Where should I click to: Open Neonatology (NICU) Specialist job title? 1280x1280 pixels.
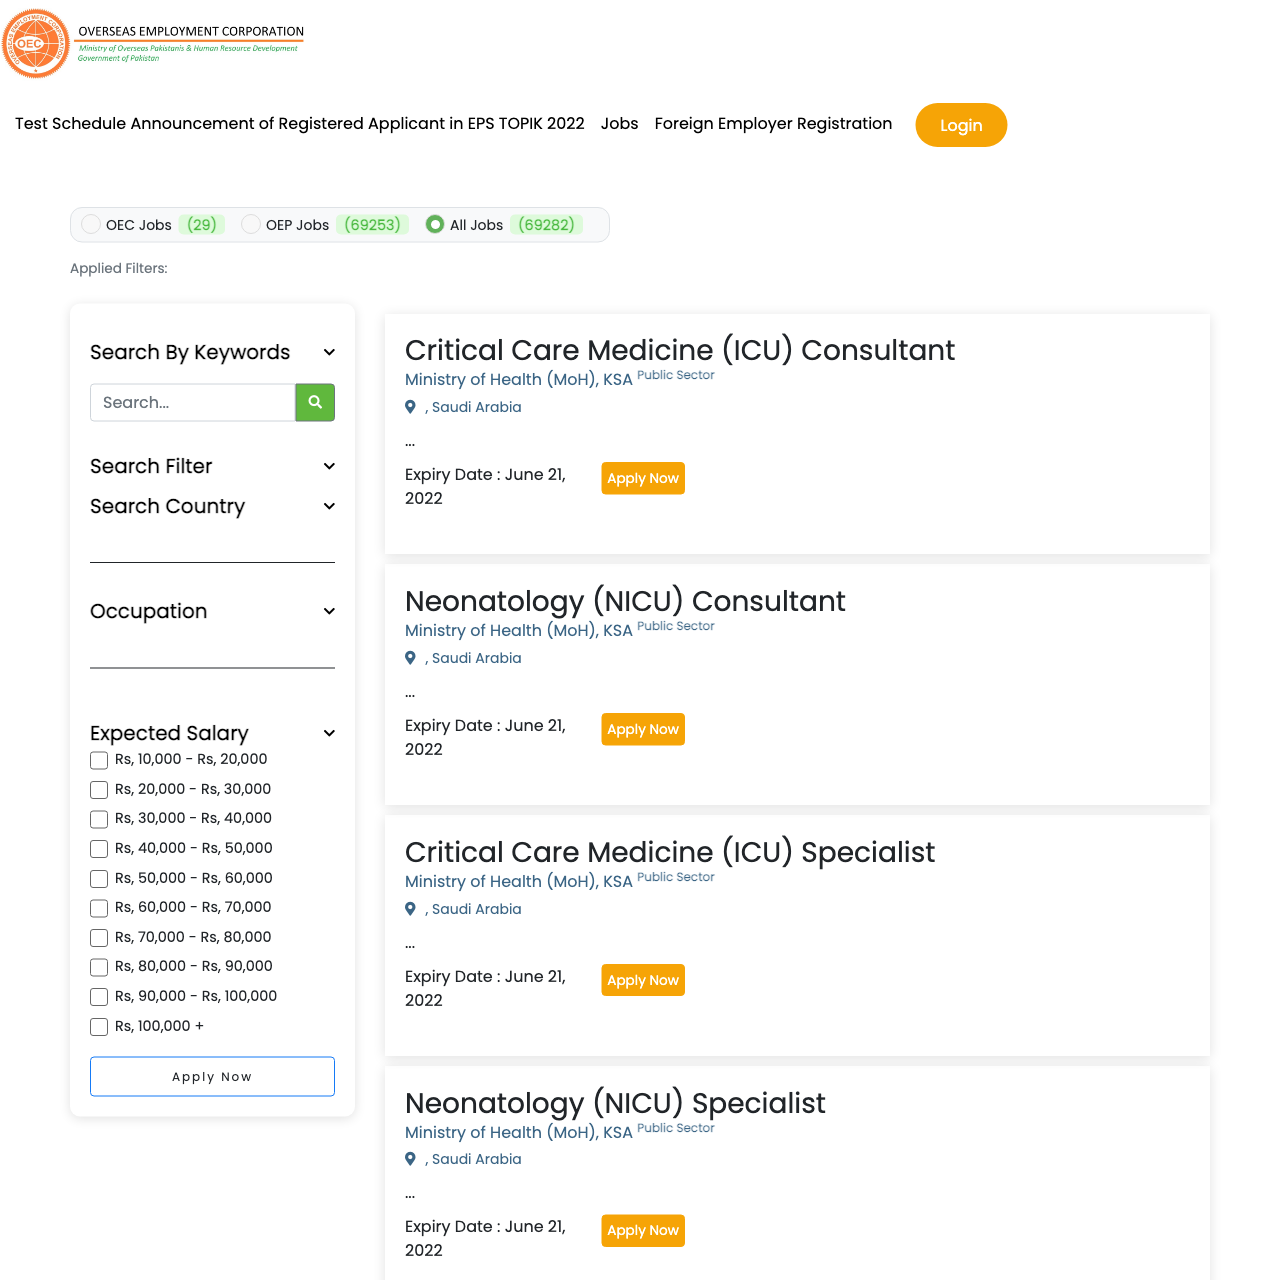click(615, 1103)
